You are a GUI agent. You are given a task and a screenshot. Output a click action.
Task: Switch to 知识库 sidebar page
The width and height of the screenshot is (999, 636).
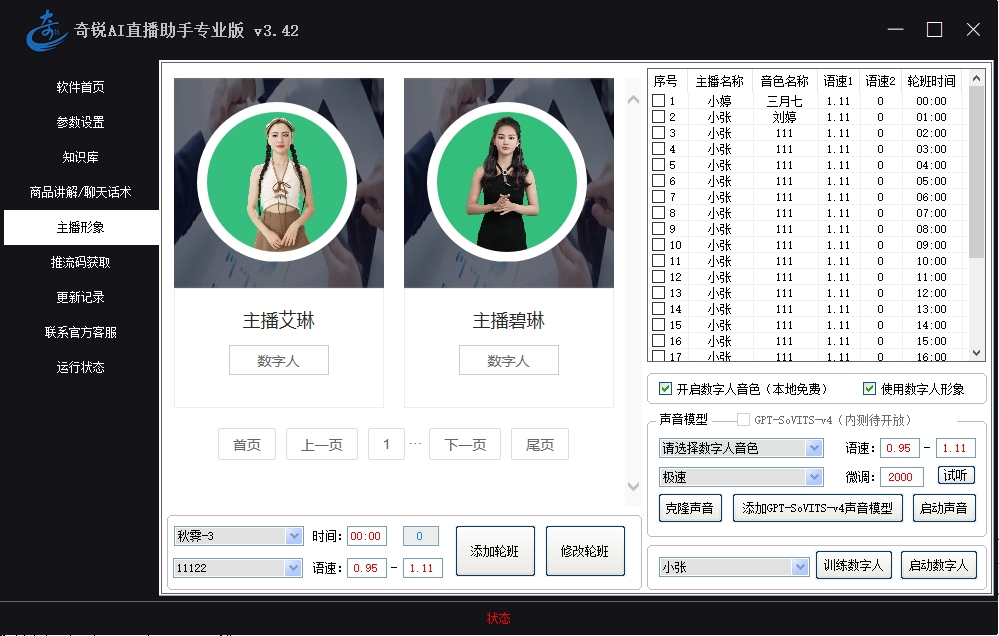pyautogui.click(x=80, y=157)
